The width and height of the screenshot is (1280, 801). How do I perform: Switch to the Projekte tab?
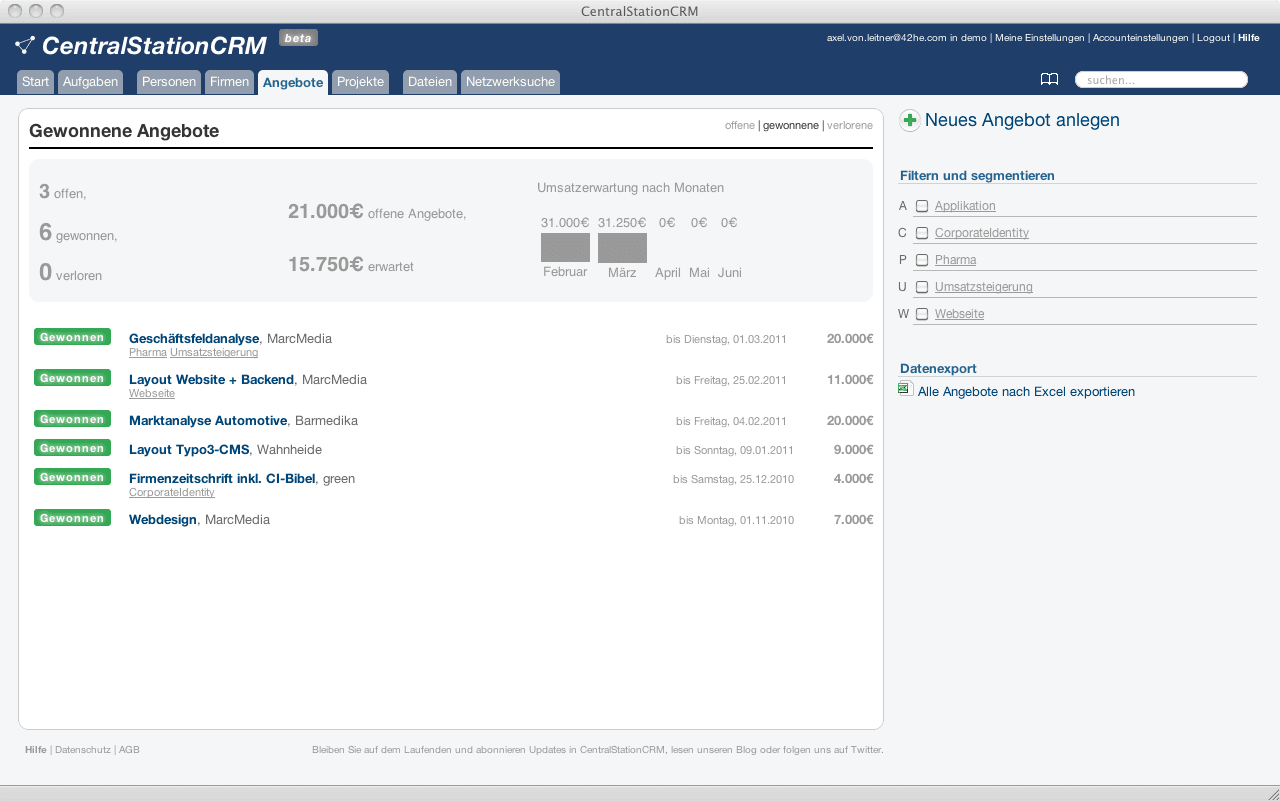pyautogui.click(x=360, y=82)
